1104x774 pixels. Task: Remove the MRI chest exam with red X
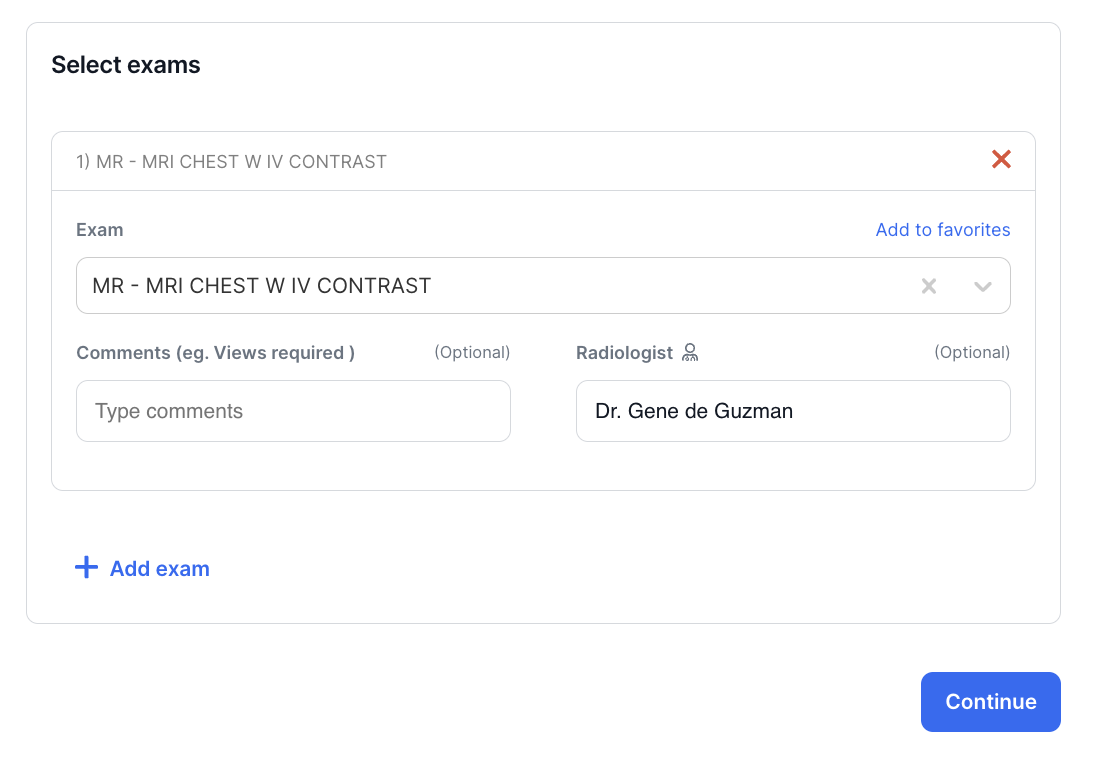click(x=1001, y=159)
